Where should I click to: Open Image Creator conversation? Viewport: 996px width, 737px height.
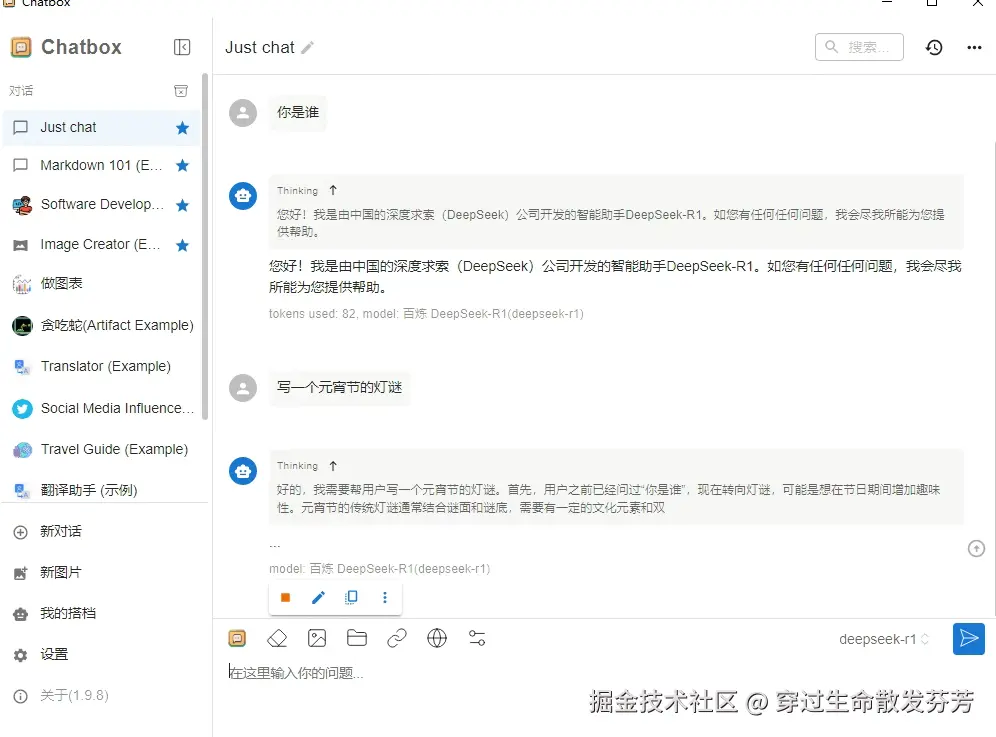click(x=102, y=245)
